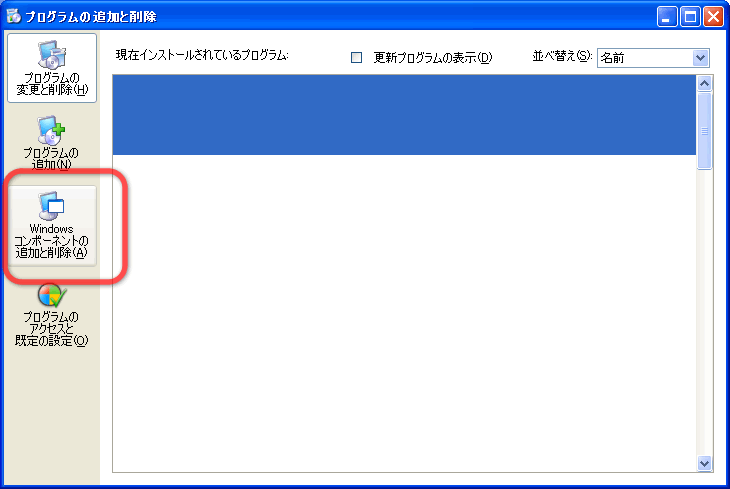Image resolution: width=730 pixels, height=489 pixels.
Task: Open プログラムのアクセスと既定の設定 icon
Action: [x=52, y=296]
